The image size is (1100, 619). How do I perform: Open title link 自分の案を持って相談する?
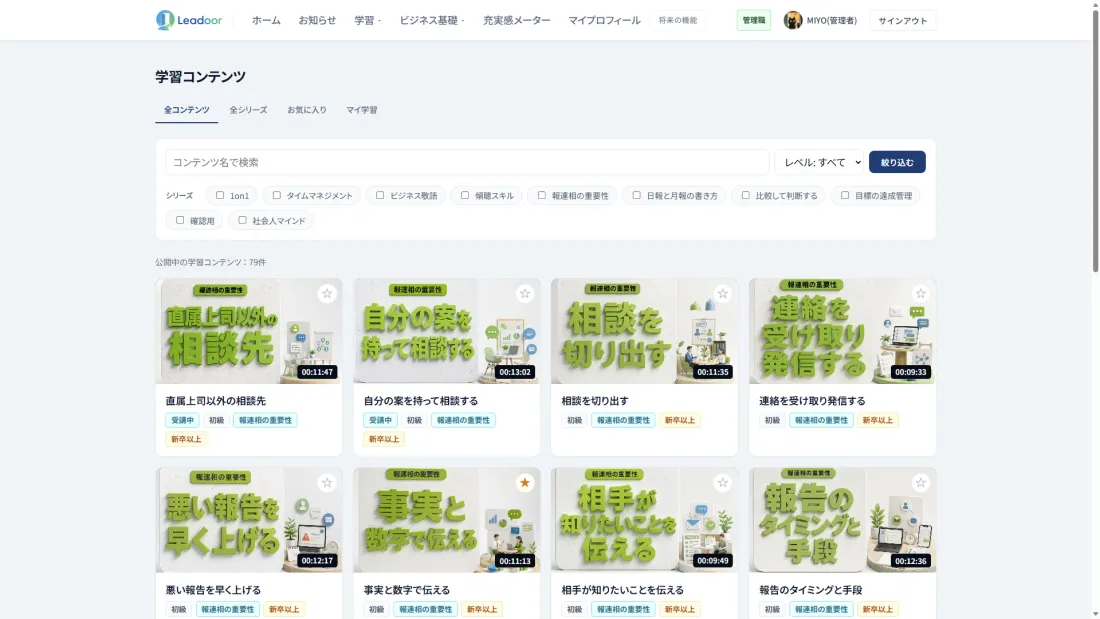(420, 401)
